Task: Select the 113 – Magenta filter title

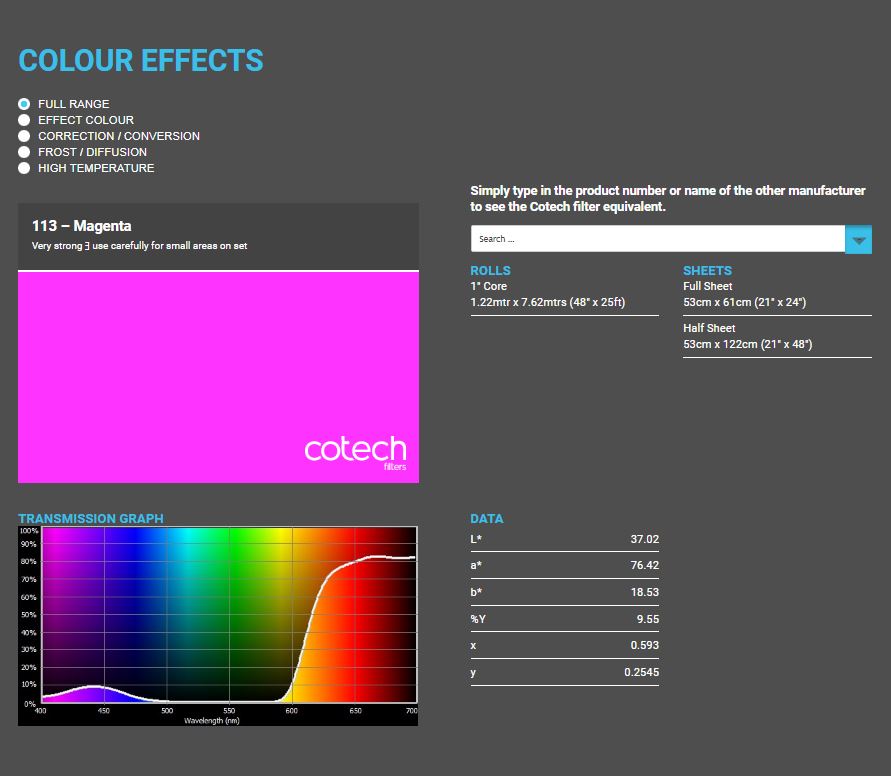Action: click(82, 226)
